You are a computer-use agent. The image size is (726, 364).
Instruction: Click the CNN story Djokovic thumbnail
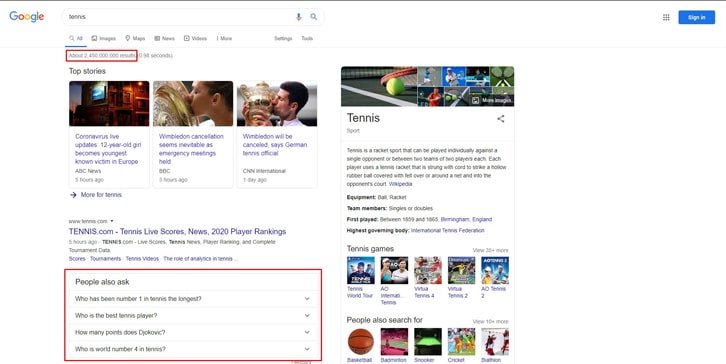pyautogui.click(x=277, y=104)
